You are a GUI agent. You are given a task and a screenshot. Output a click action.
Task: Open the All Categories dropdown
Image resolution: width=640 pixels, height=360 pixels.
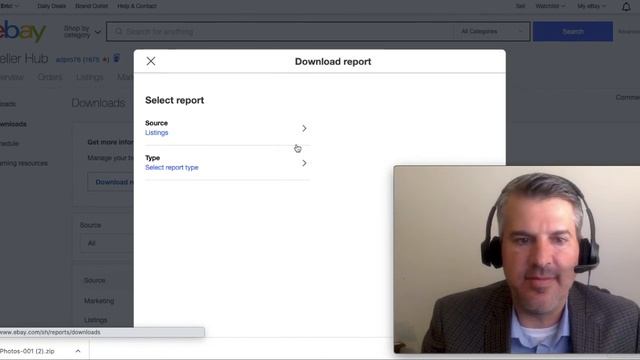click(491, 31)
